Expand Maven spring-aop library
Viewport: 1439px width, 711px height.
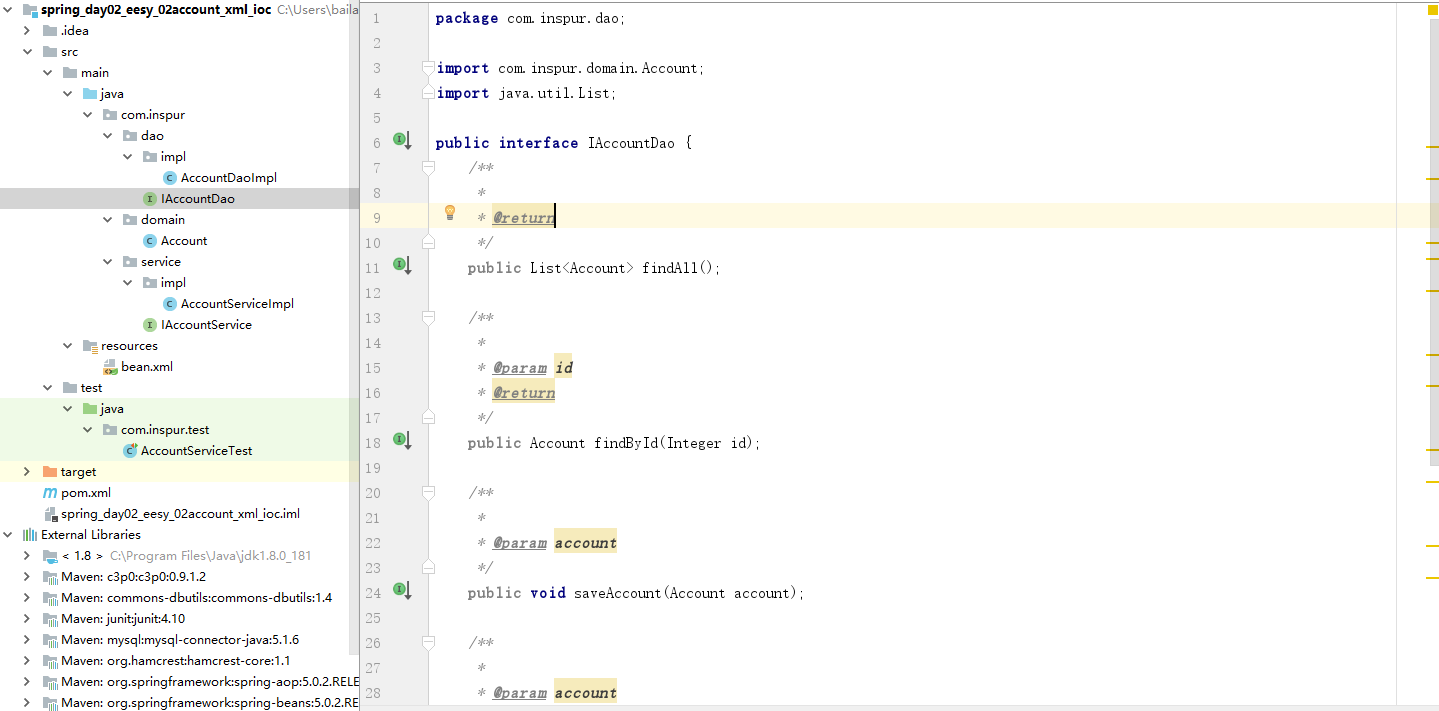(28, 682)
